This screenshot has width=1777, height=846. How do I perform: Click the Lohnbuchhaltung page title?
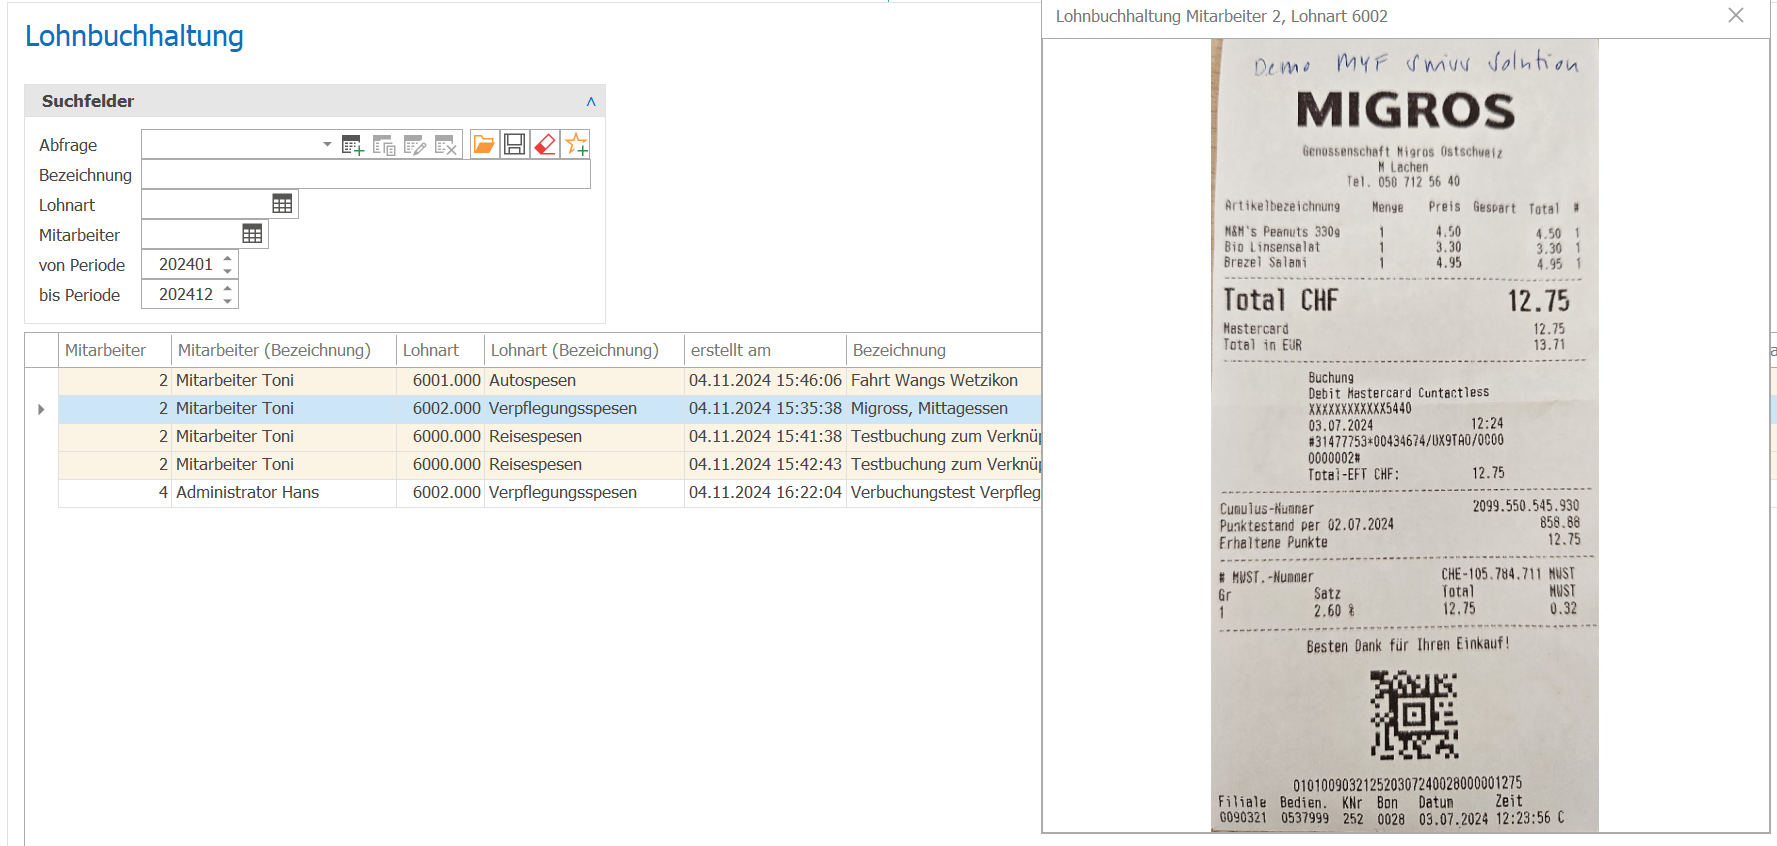pyautogui.click(x=134, y=36)
